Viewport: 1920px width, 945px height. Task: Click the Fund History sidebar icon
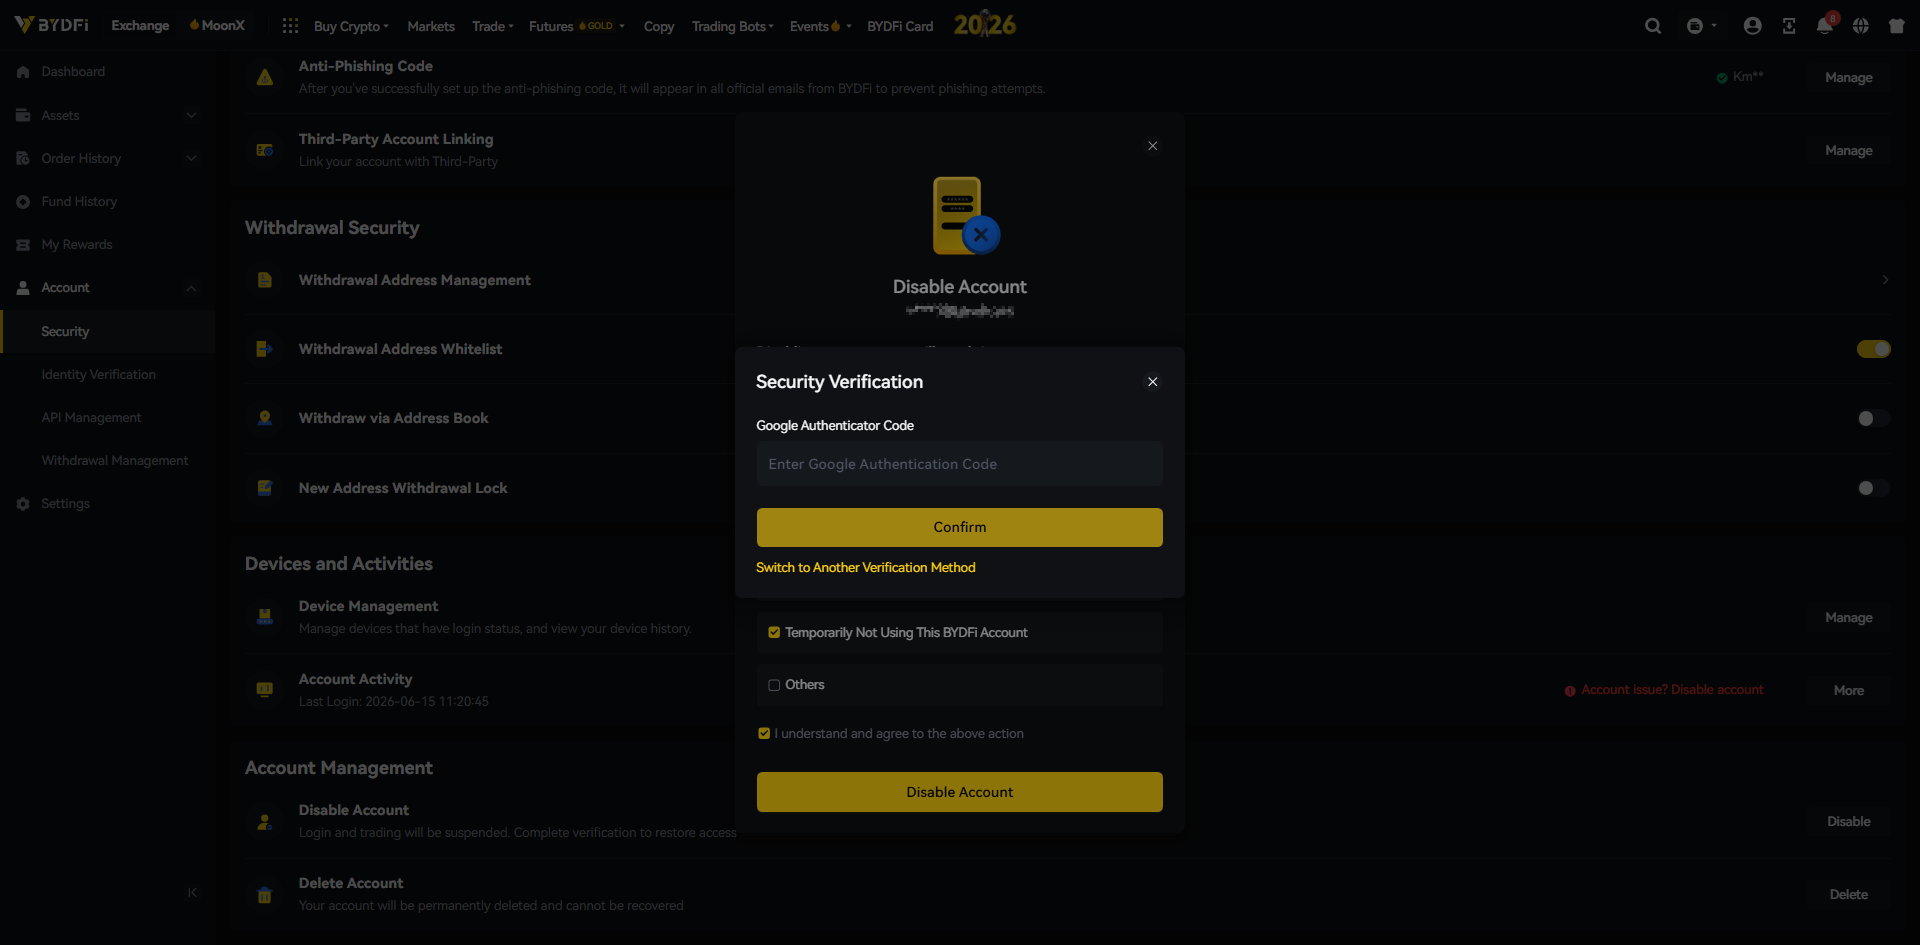click(23, 202)
